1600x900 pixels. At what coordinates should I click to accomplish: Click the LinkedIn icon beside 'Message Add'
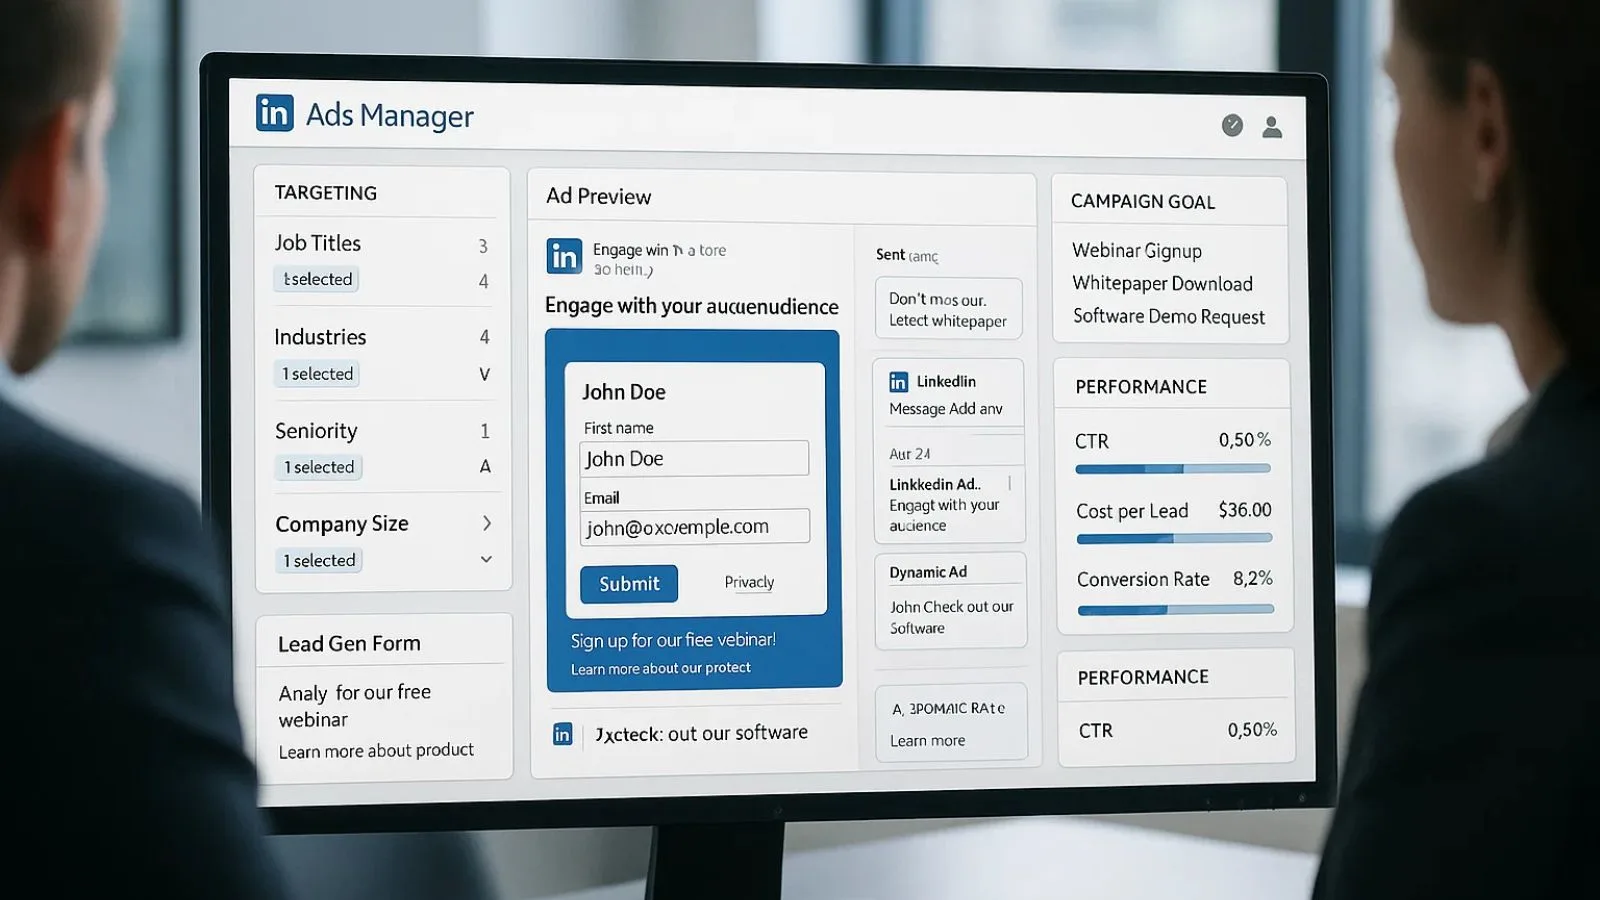pyautogui.click(x=899, y=382)
